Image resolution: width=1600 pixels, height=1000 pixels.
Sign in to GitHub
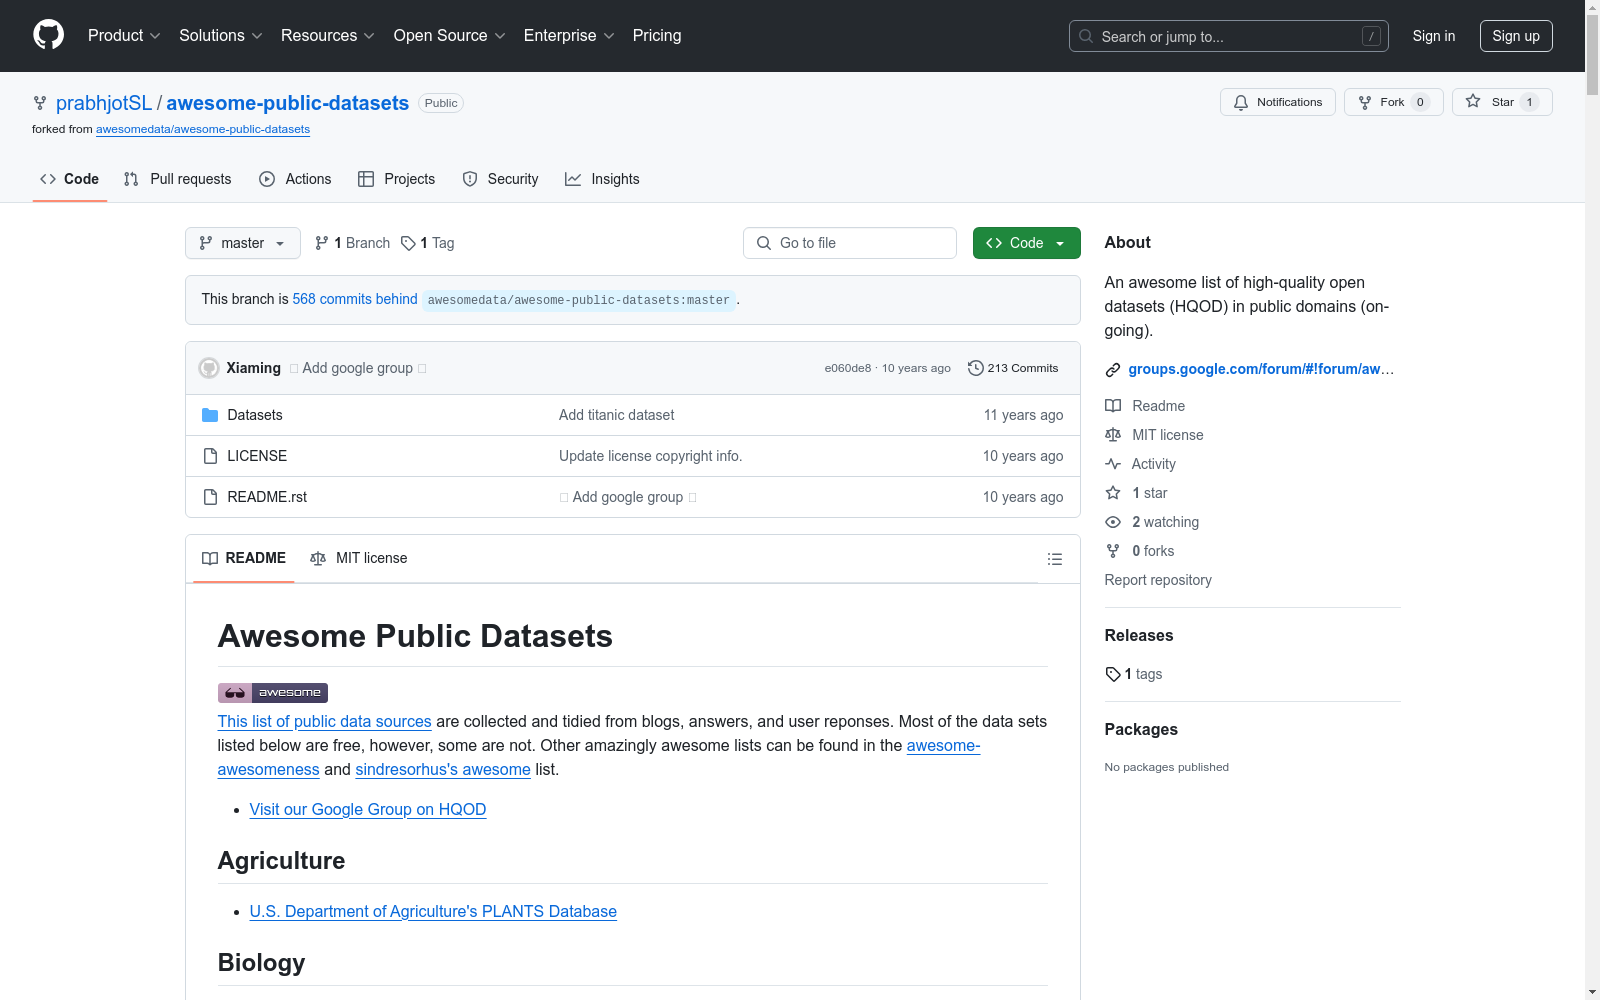pos(1433,36)
